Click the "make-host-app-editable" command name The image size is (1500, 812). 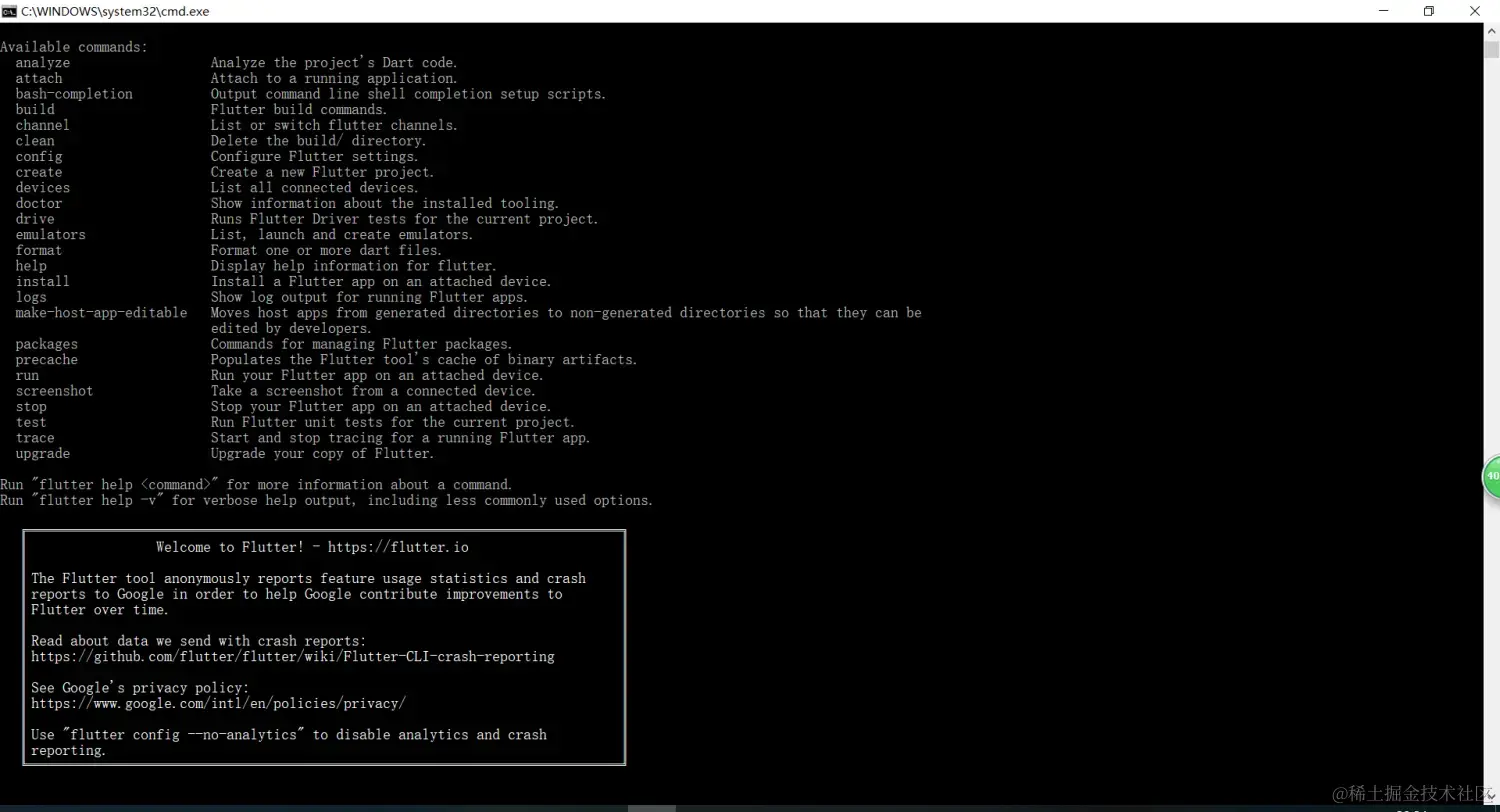[x=101, y=313]
